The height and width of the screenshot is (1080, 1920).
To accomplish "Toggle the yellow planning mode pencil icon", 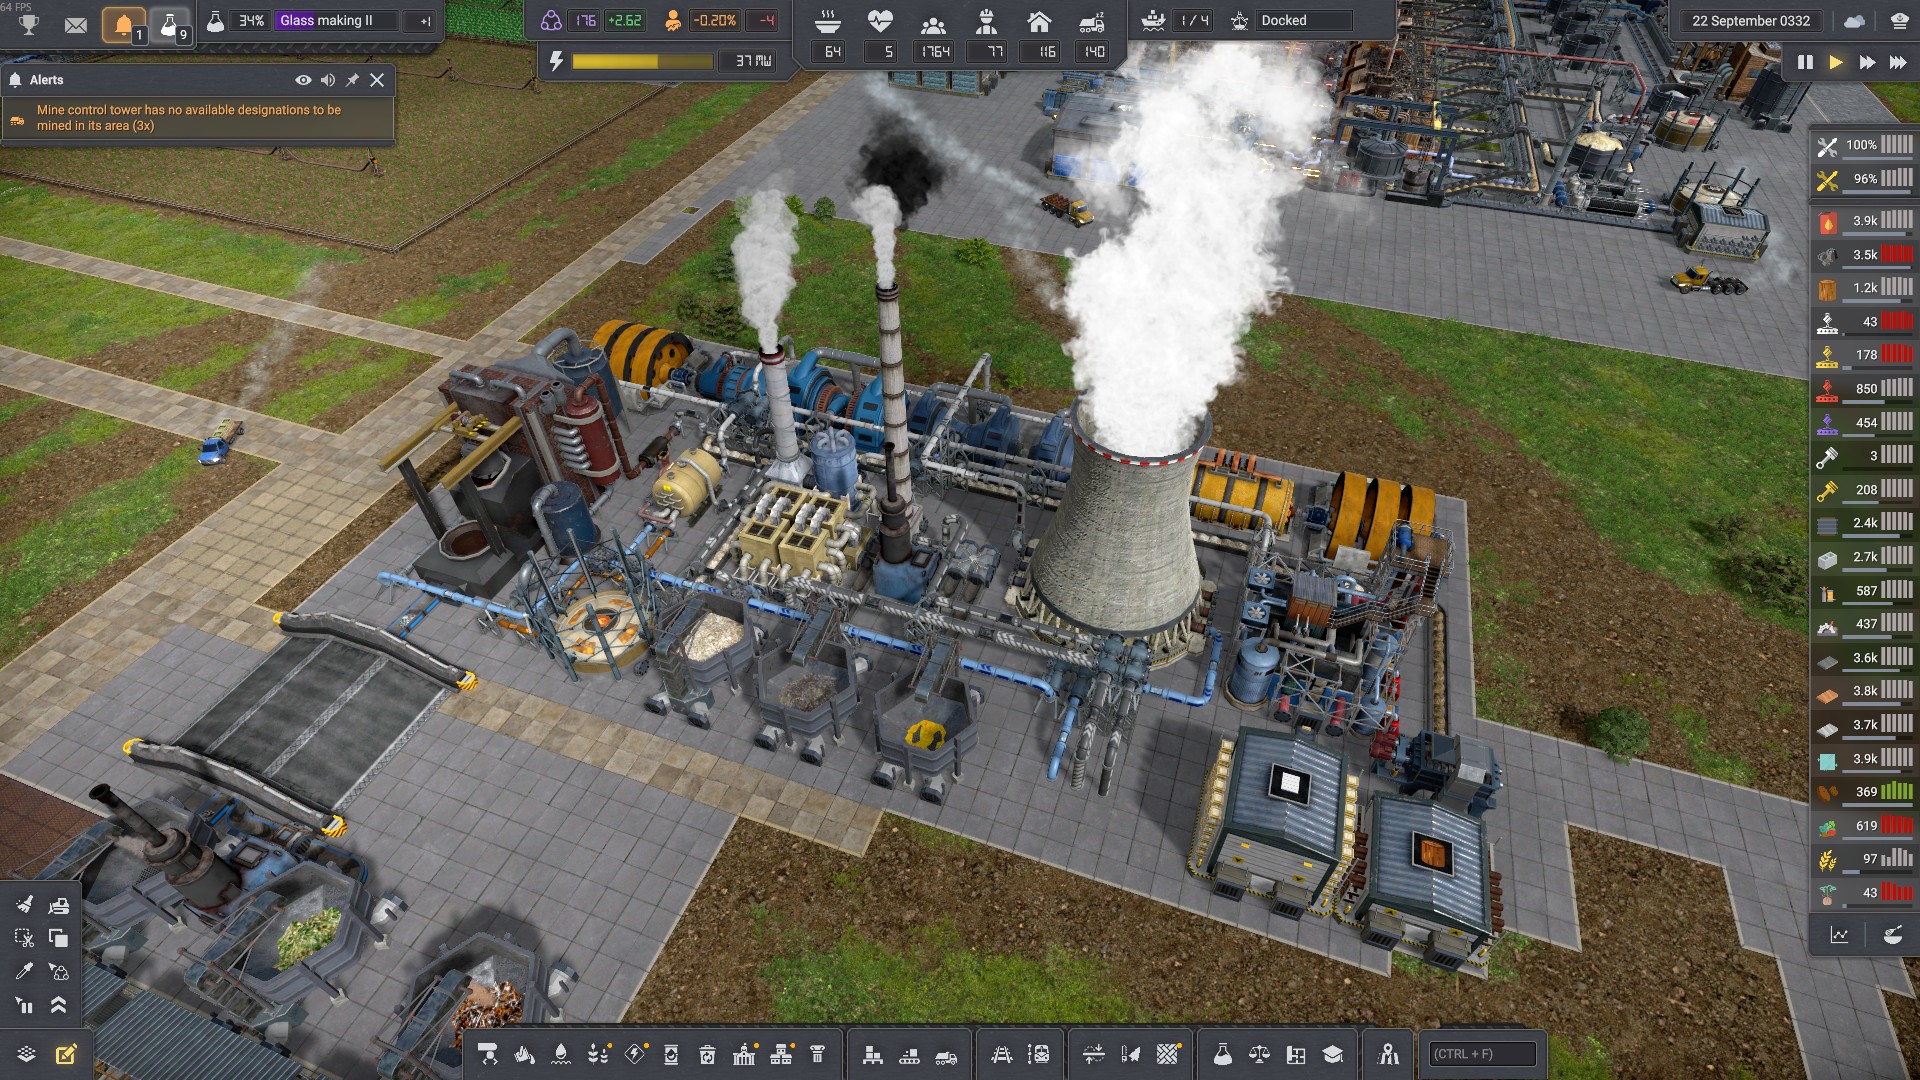I will (x=66, y=1054).
